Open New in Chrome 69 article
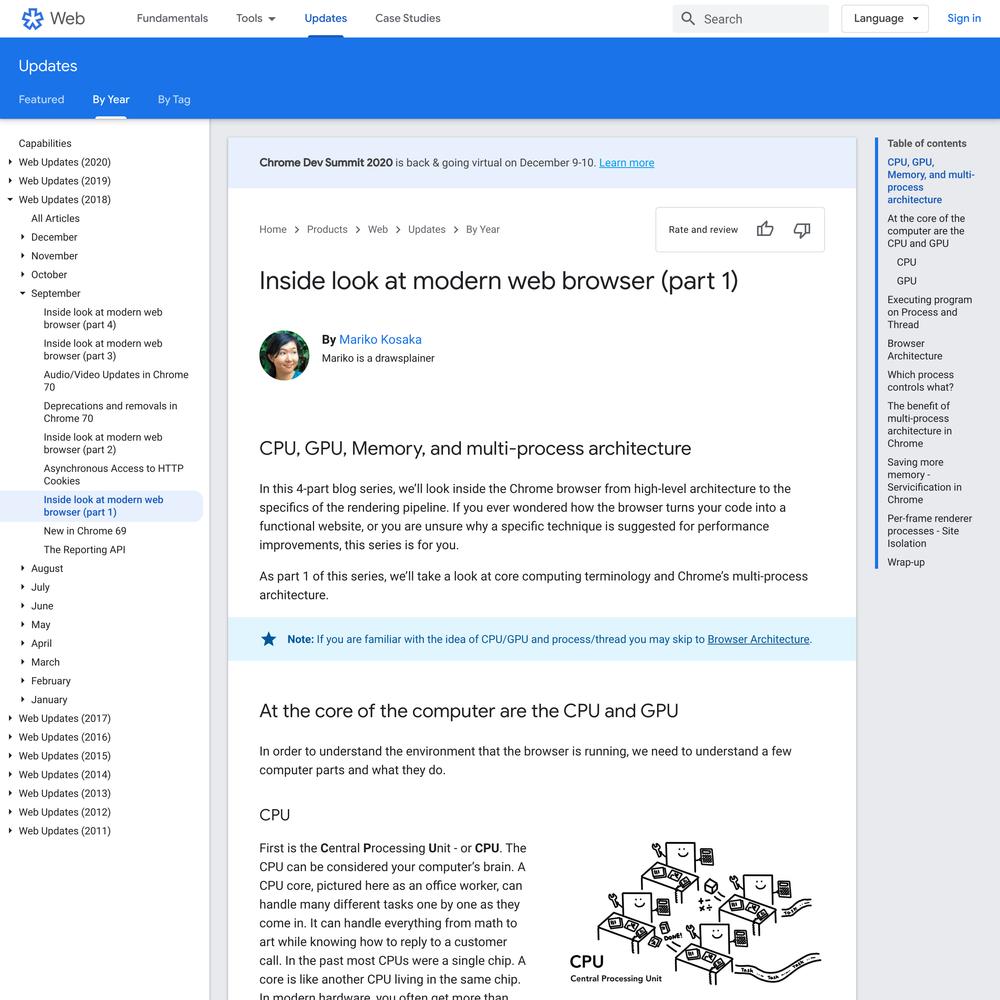Screen dimensions: 1000x1000 pos(85,531)
